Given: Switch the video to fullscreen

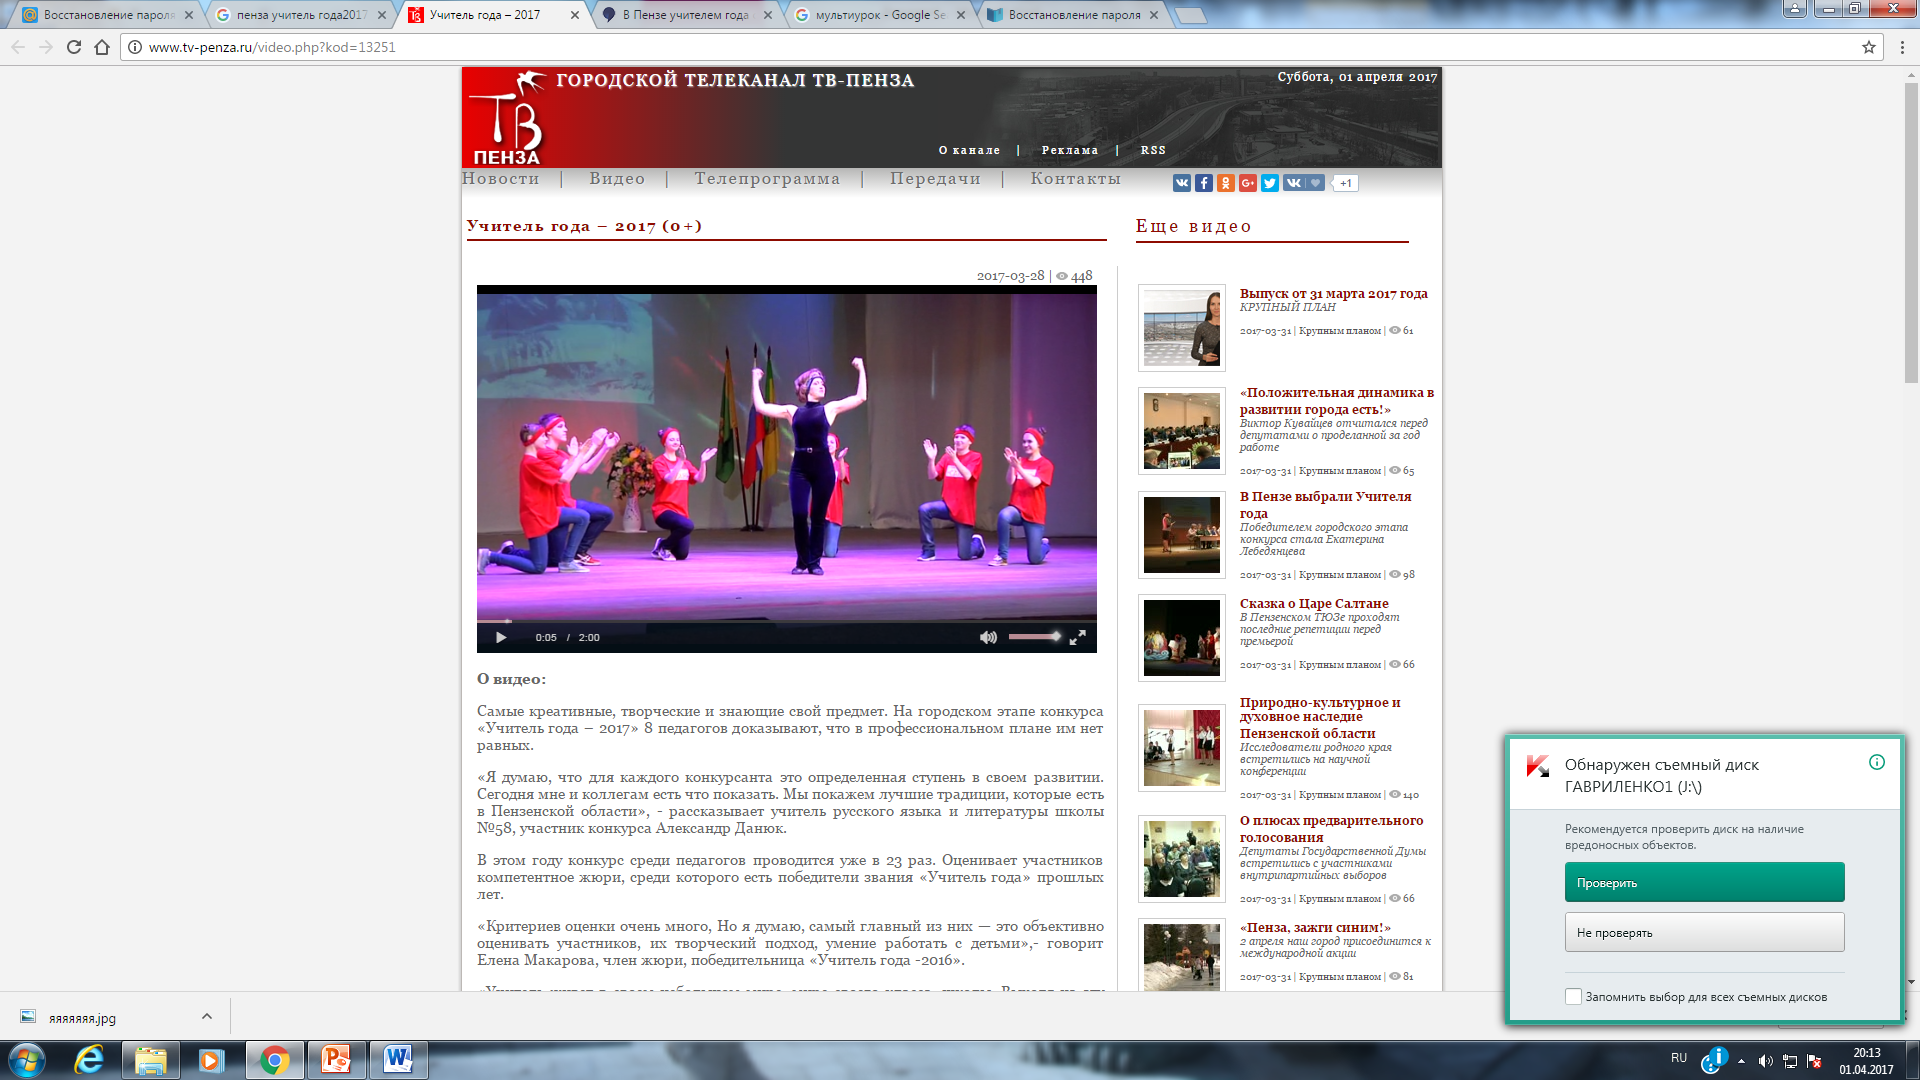Looking at the screenshot, I should [x=1077, y=637].
